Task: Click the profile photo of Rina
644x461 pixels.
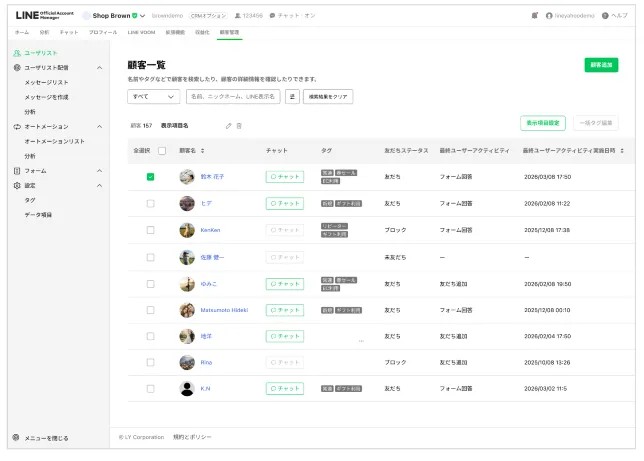Action: pyautogui.click(x=187, y=362)
